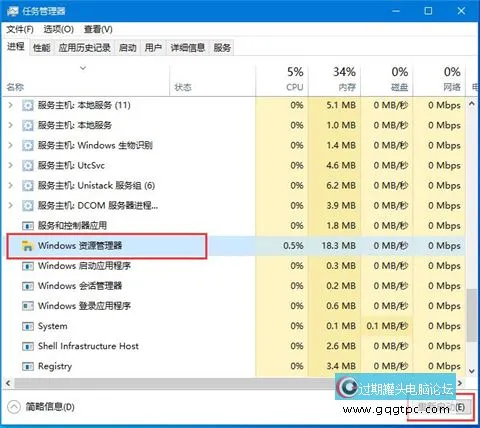Click the horizontal scrollbar left arrow

click(8, 383)
